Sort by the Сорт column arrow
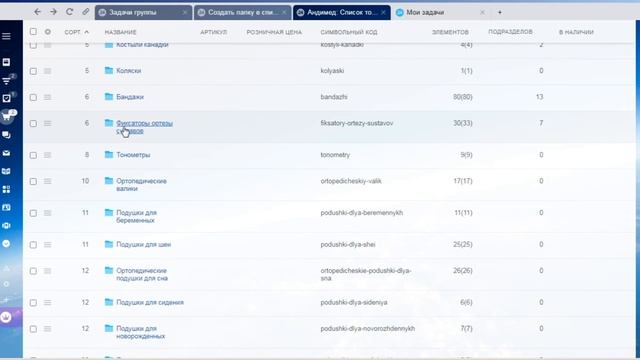The width and height of the screenshot is (640, 360). (x=86, y=32)
